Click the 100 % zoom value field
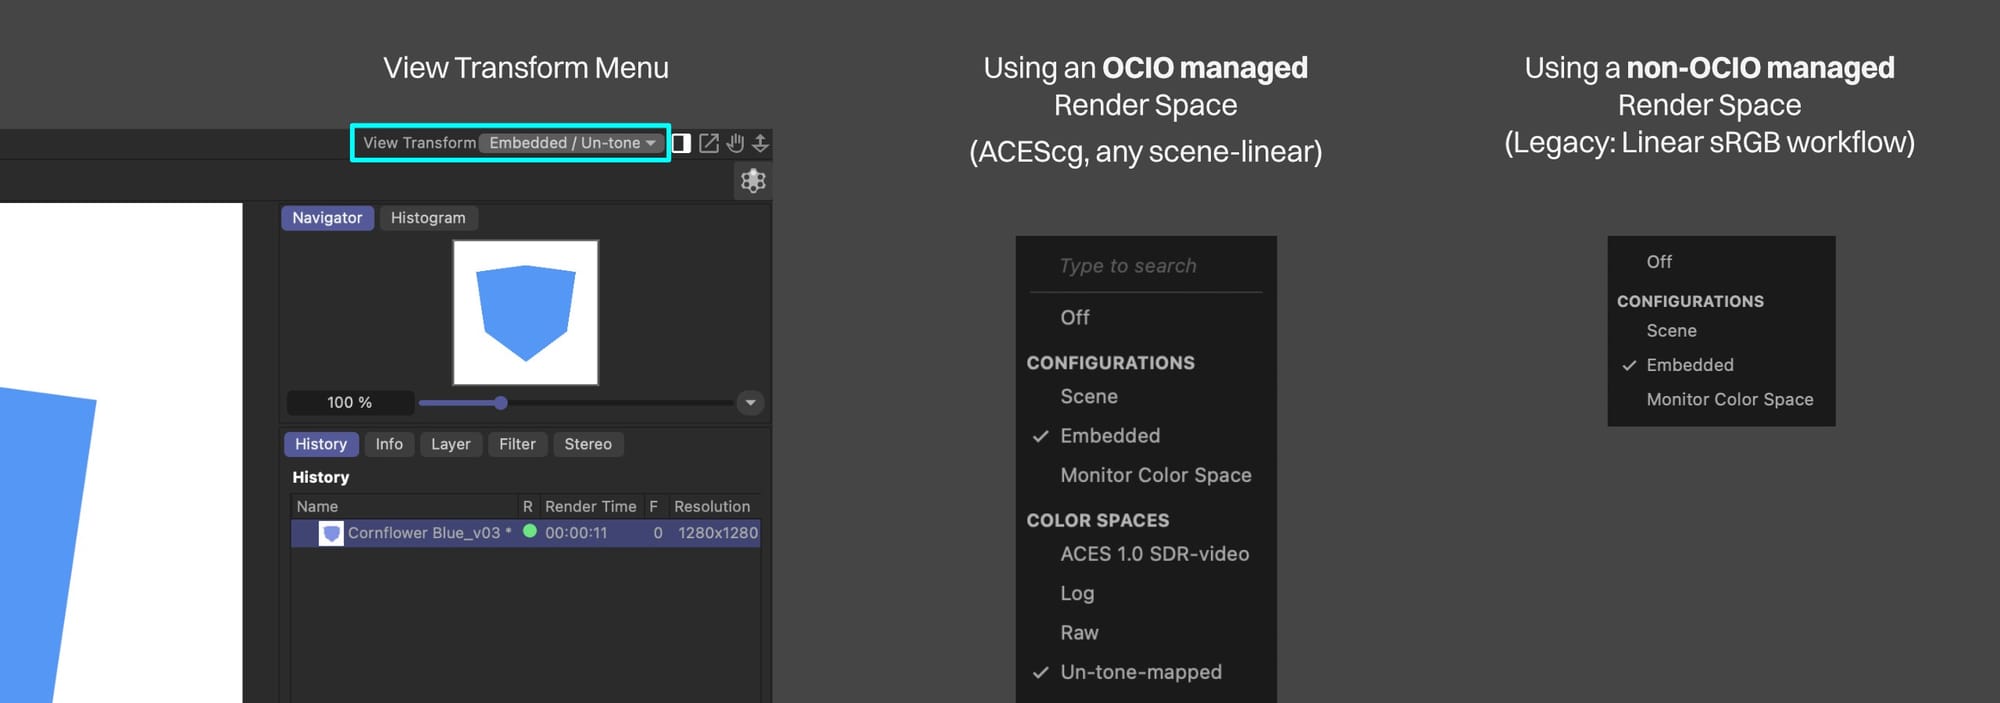This screenshot has width=2000, height=703. pyautogui.click(x=350, y=402)
